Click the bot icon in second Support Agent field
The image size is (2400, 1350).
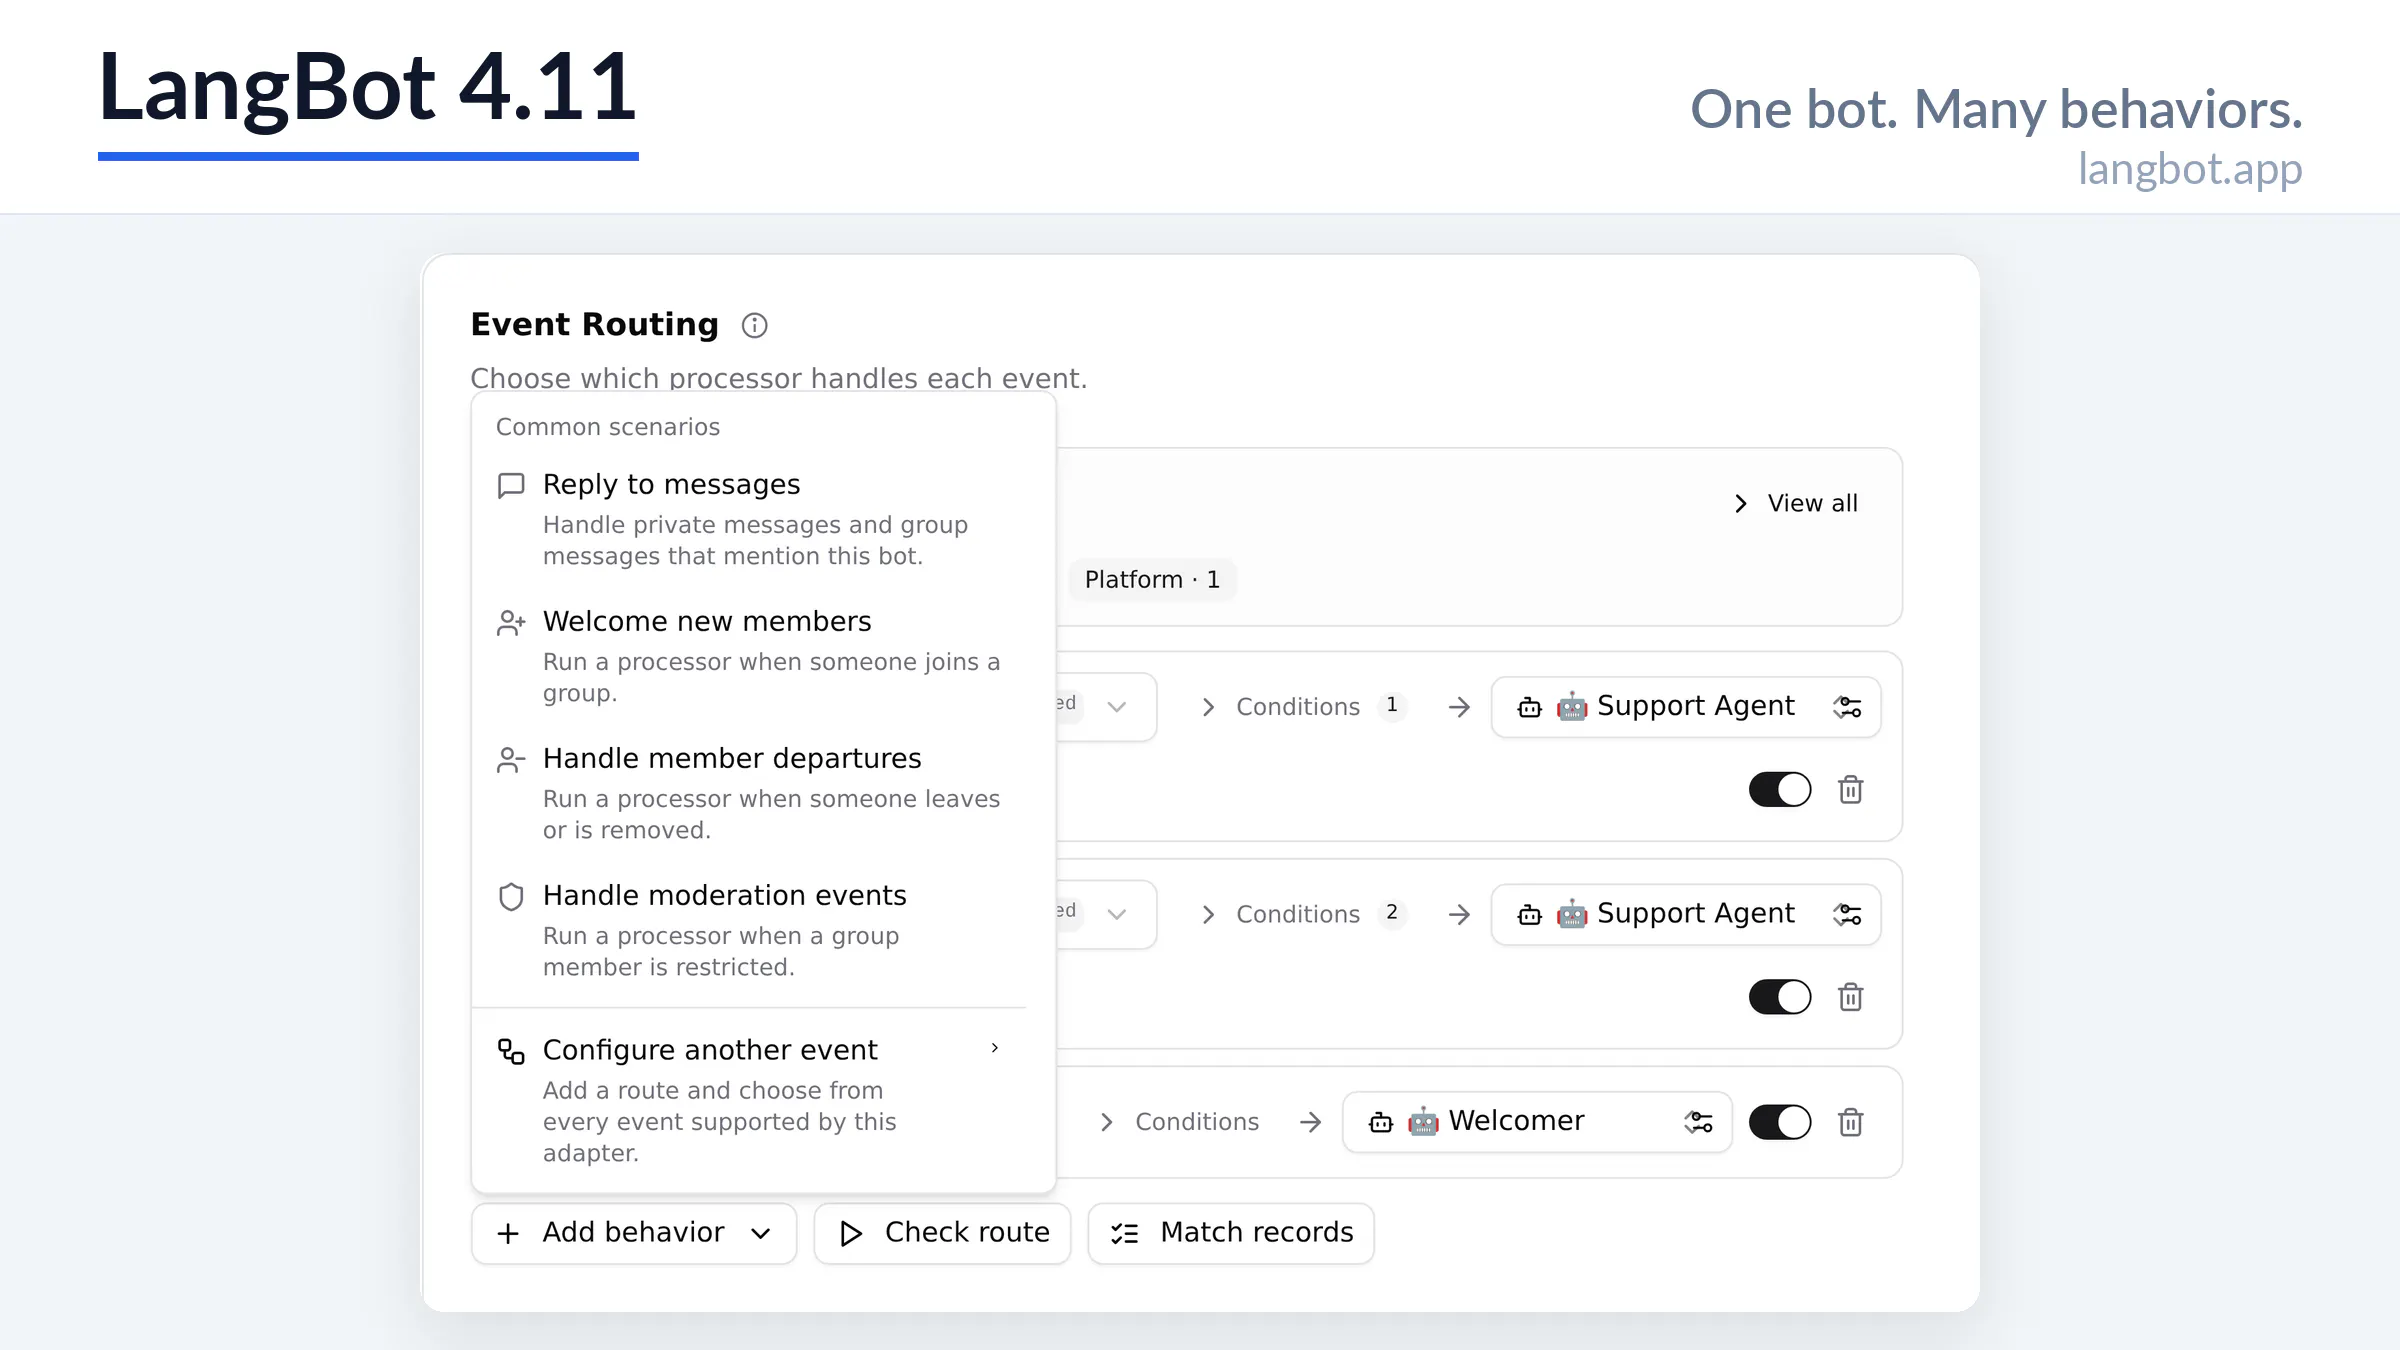(x=1529, y=914)
